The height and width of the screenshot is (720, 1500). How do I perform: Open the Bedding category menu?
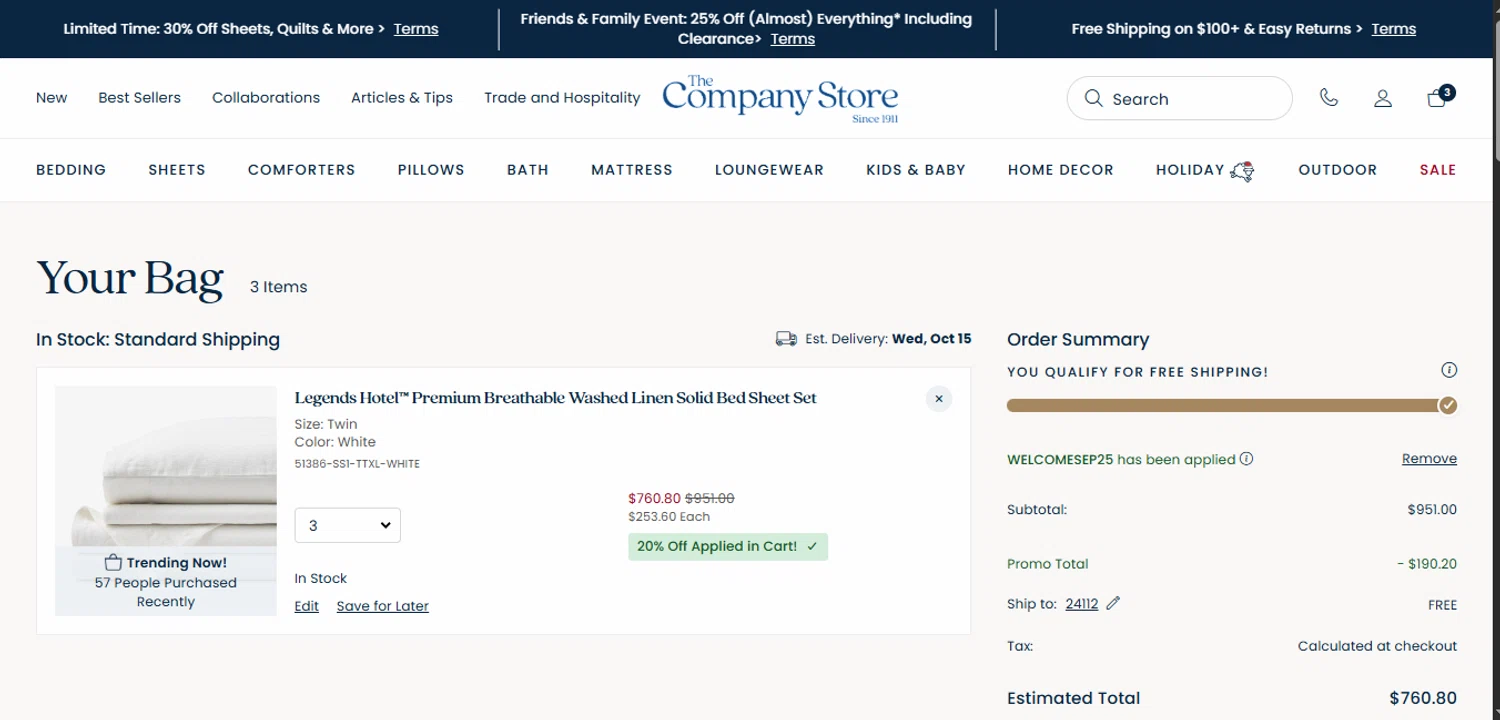71,170
